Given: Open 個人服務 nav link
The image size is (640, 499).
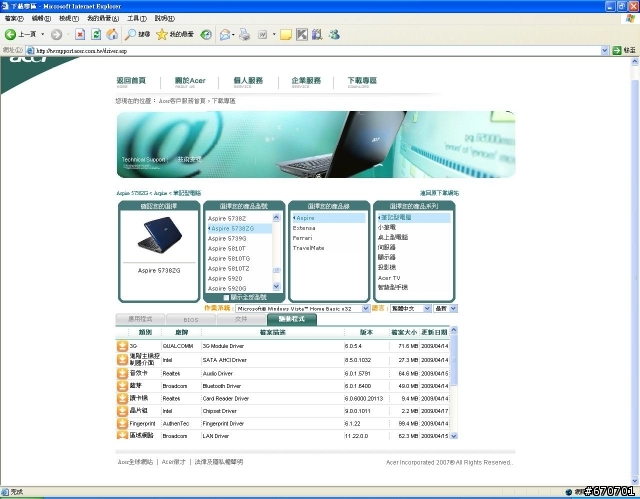Looking at the screenshot, I should click(248, 81).
